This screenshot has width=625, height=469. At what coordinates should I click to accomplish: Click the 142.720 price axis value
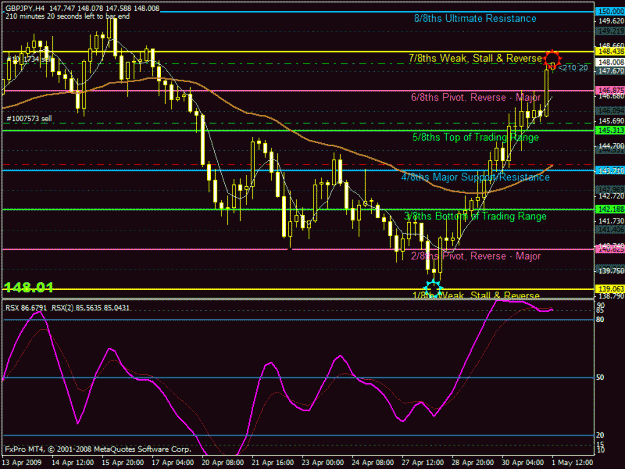[611, 196]
